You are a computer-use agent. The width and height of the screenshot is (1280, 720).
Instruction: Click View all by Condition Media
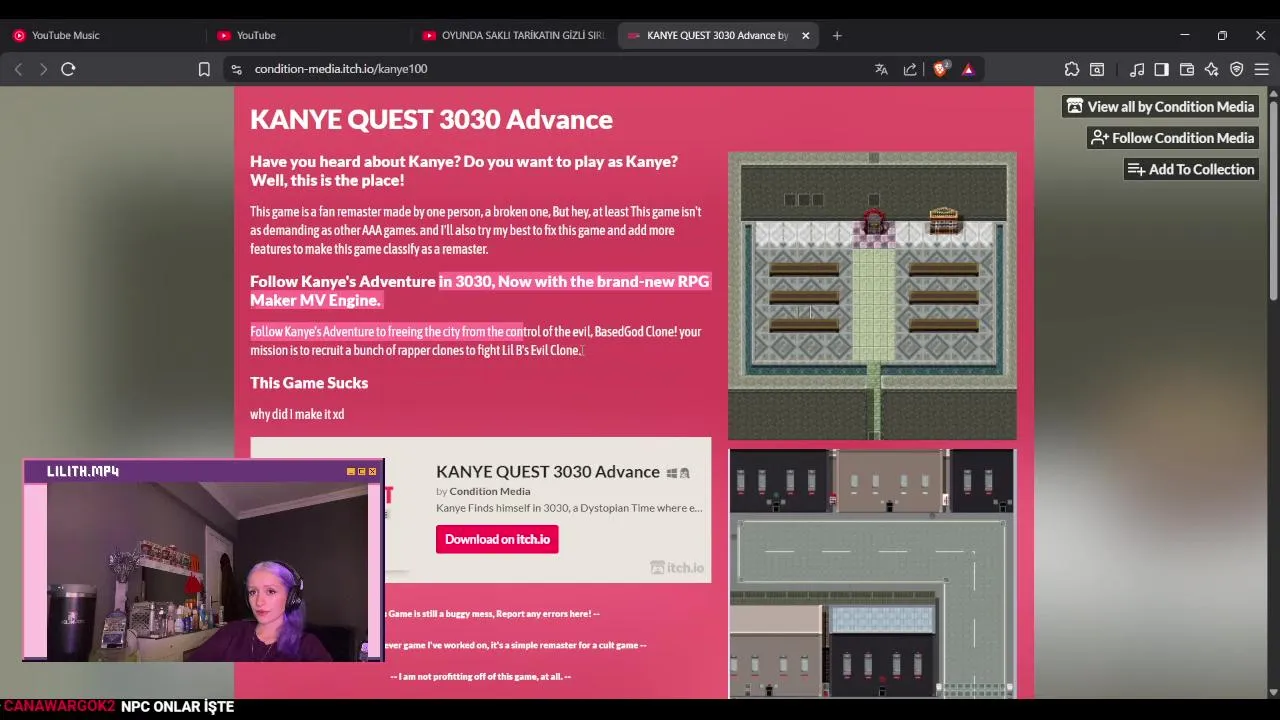click(x=1160, y=107)
